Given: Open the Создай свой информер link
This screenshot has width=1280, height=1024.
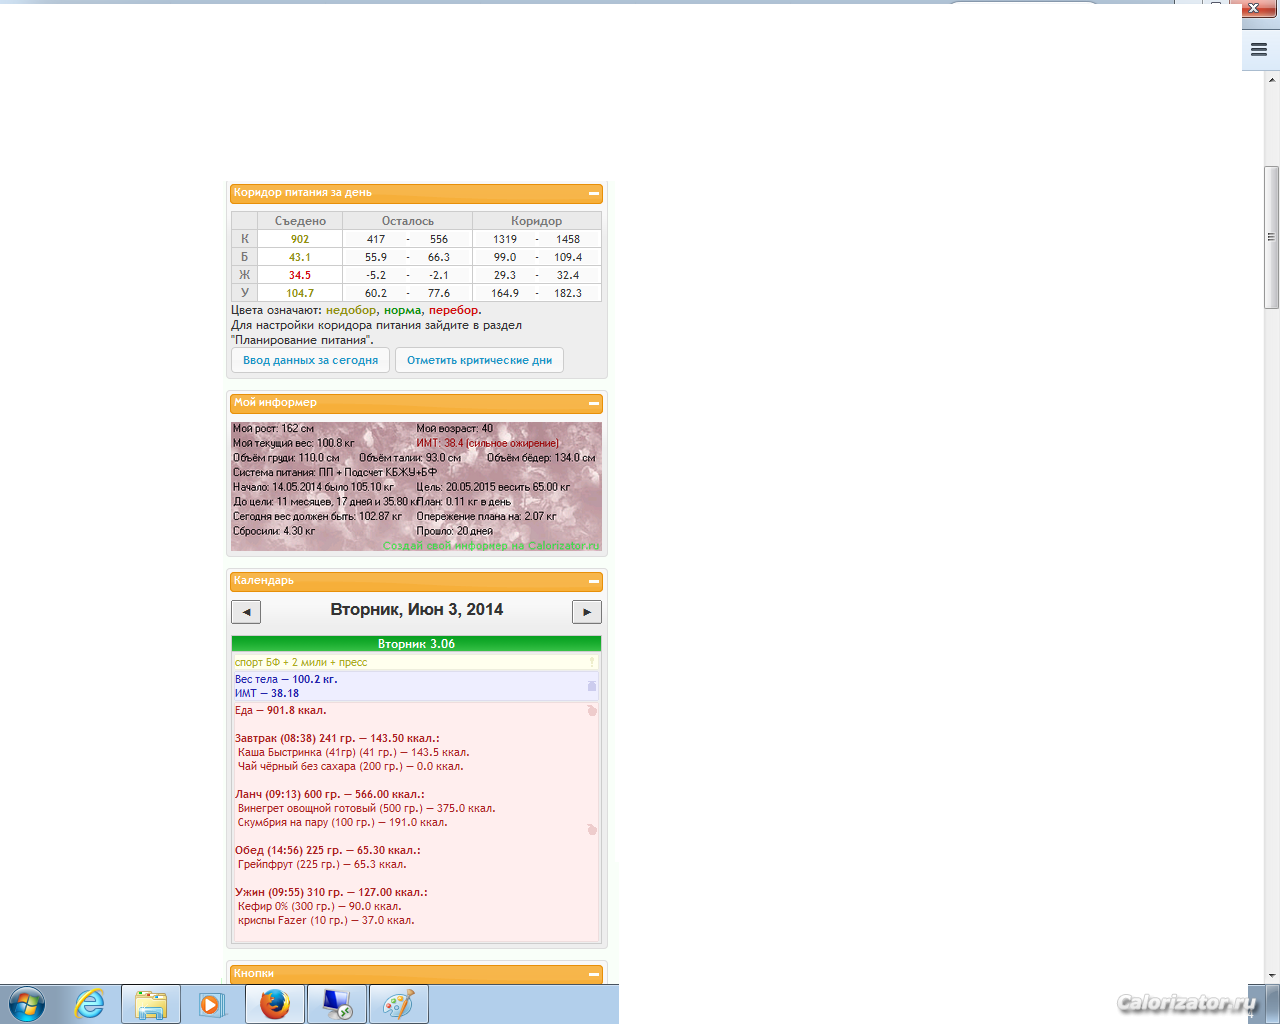Looking at the screenshot, I should [x=491, y=546].
